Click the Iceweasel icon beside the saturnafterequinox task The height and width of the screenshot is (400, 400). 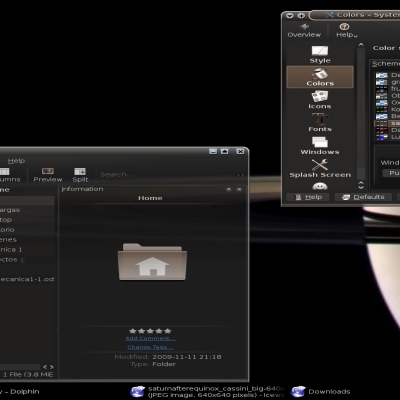point(137,391)
